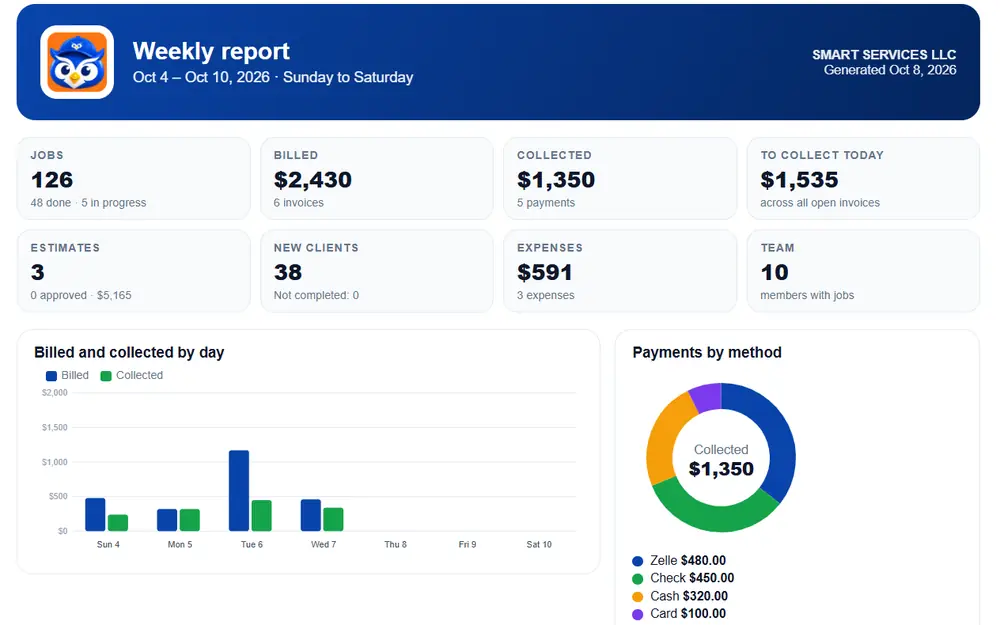This screenshot has width=1000, height=625.
Task: Open the Collected card showing $1,350
Action: pyautogui.click(x=620, y=179)
